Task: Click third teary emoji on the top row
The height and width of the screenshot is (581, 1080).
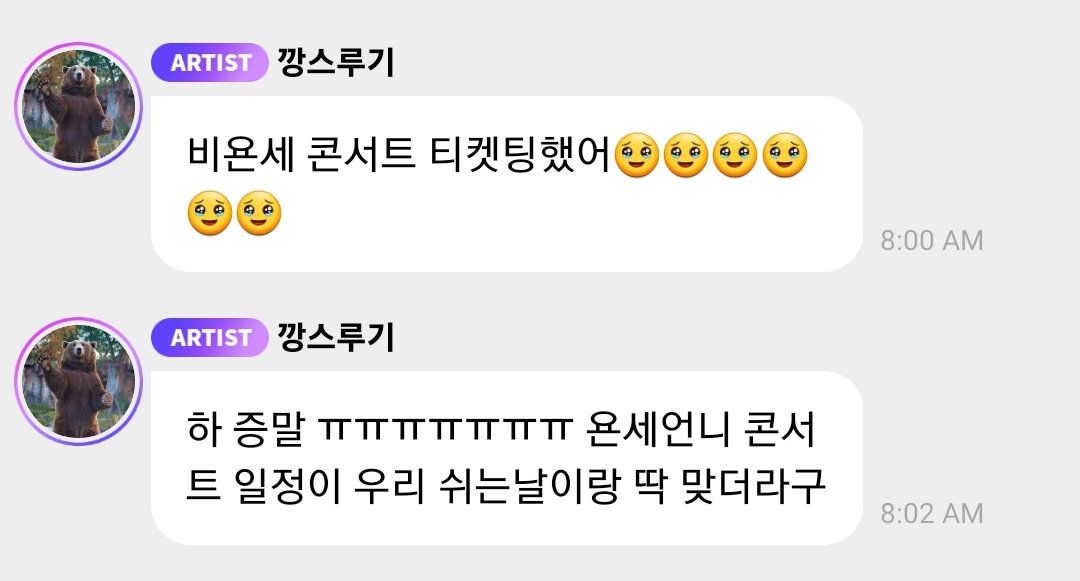Action: pyautogui.click(x=735, y=155)
